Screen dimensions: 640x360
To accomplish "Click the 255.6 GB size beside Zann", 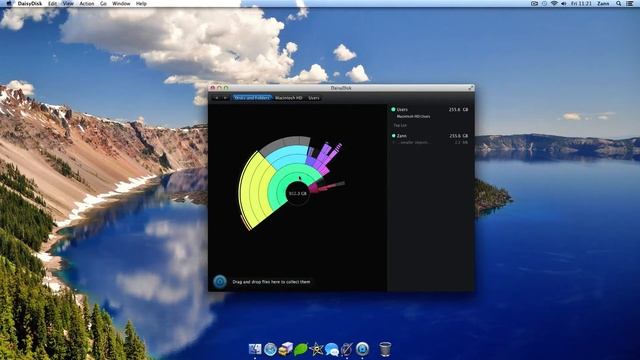I will [x=458, y=136].
